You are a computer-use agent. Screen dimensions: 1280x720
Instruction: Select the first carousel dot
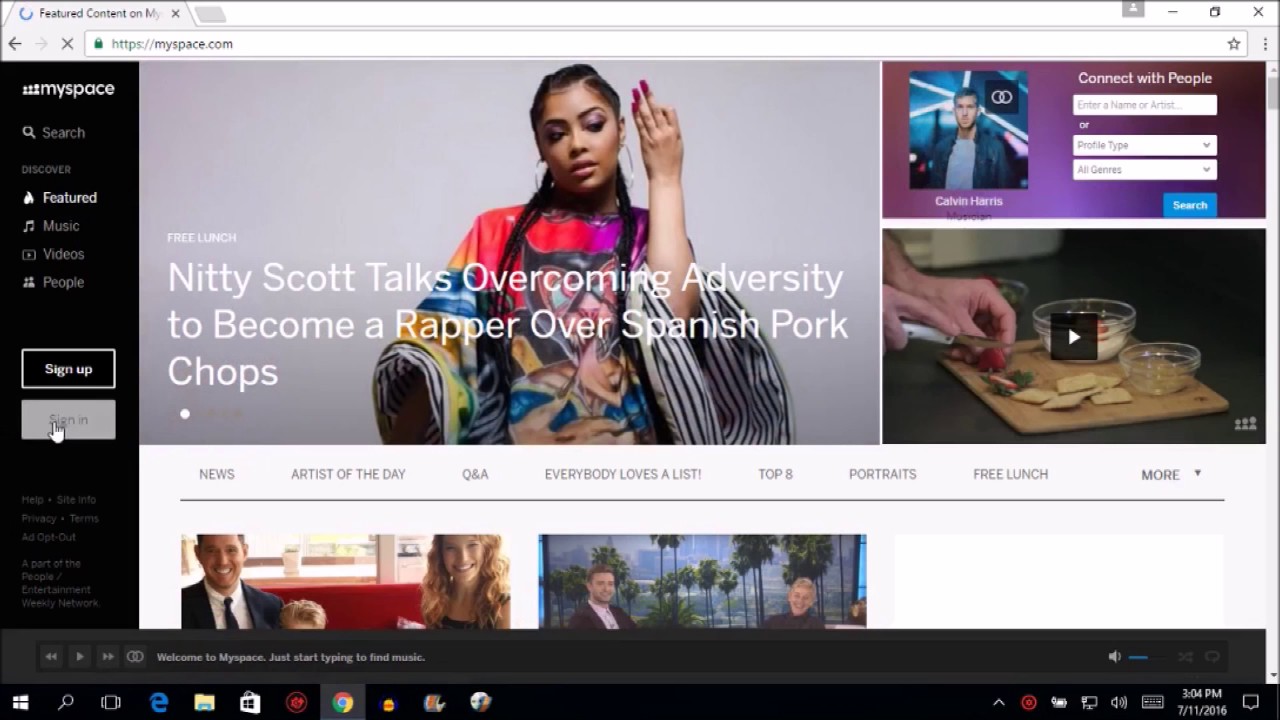(x=185, y=414)
